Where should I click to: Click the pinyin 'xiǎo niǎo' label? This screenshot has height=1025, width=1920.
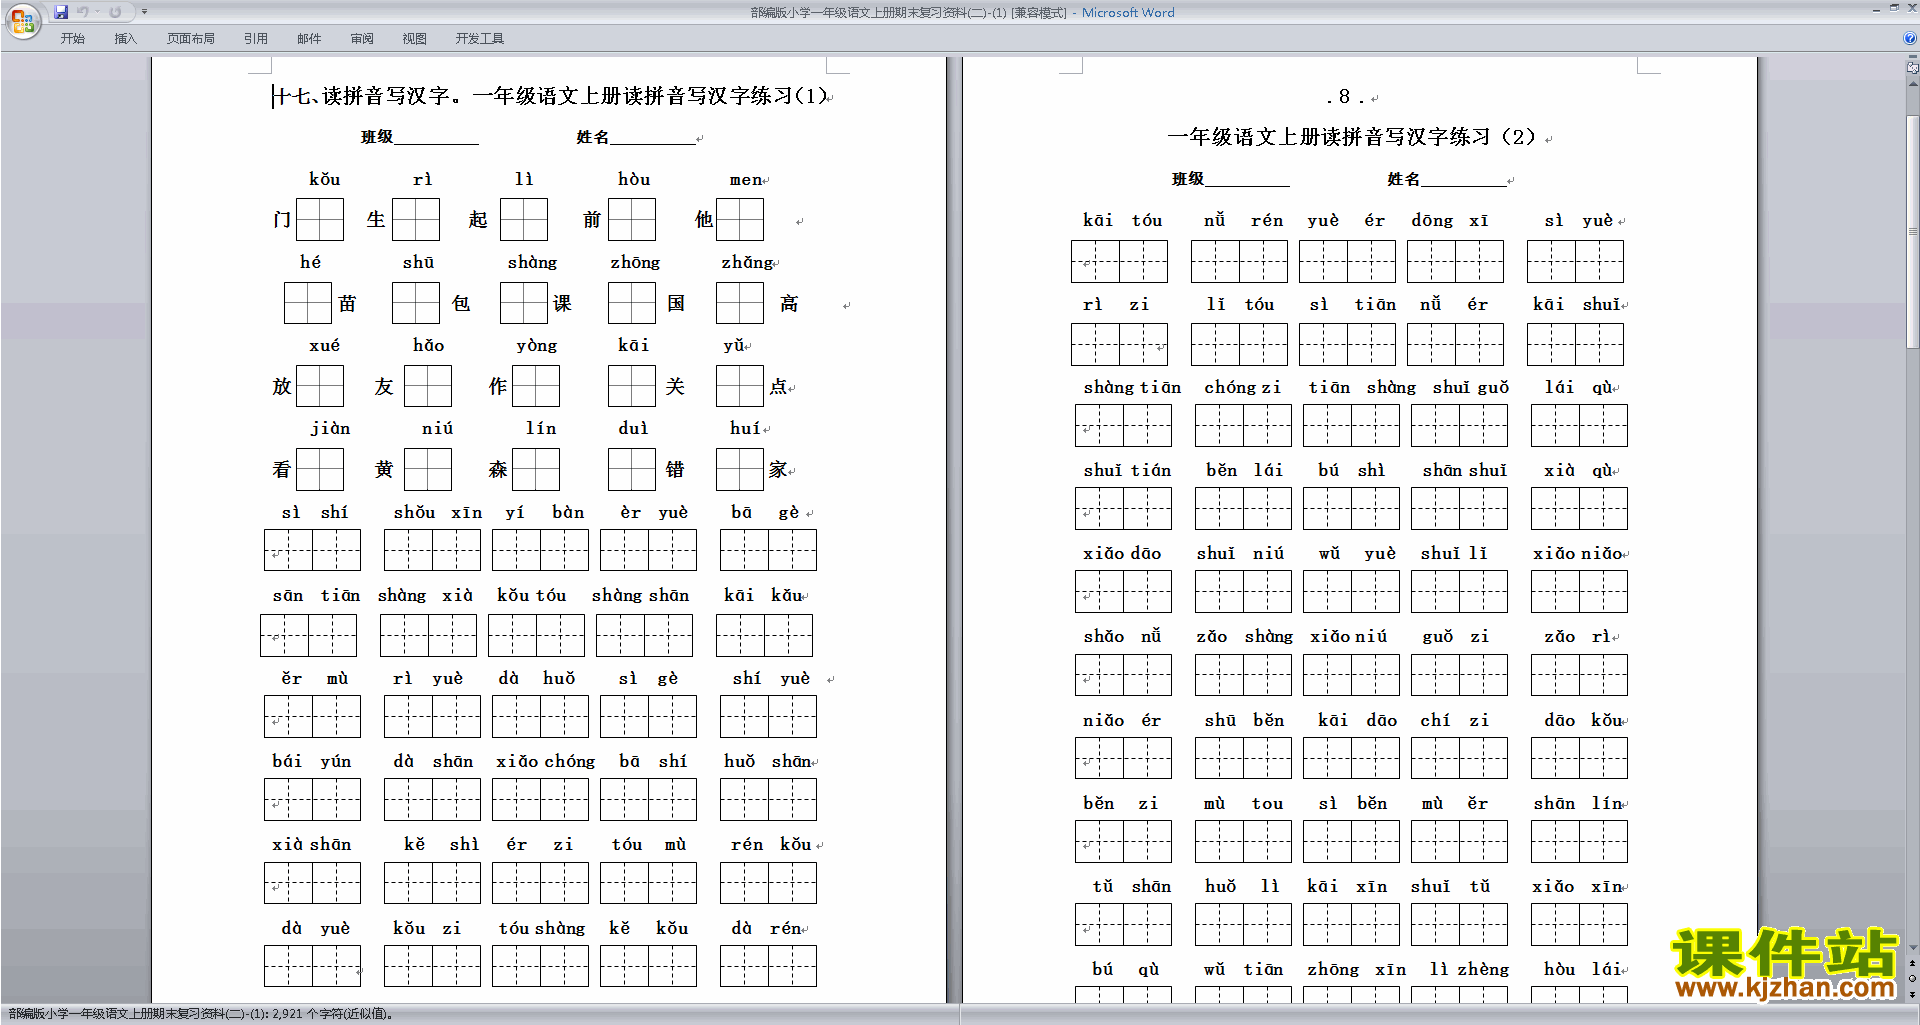coord(1579,553)
